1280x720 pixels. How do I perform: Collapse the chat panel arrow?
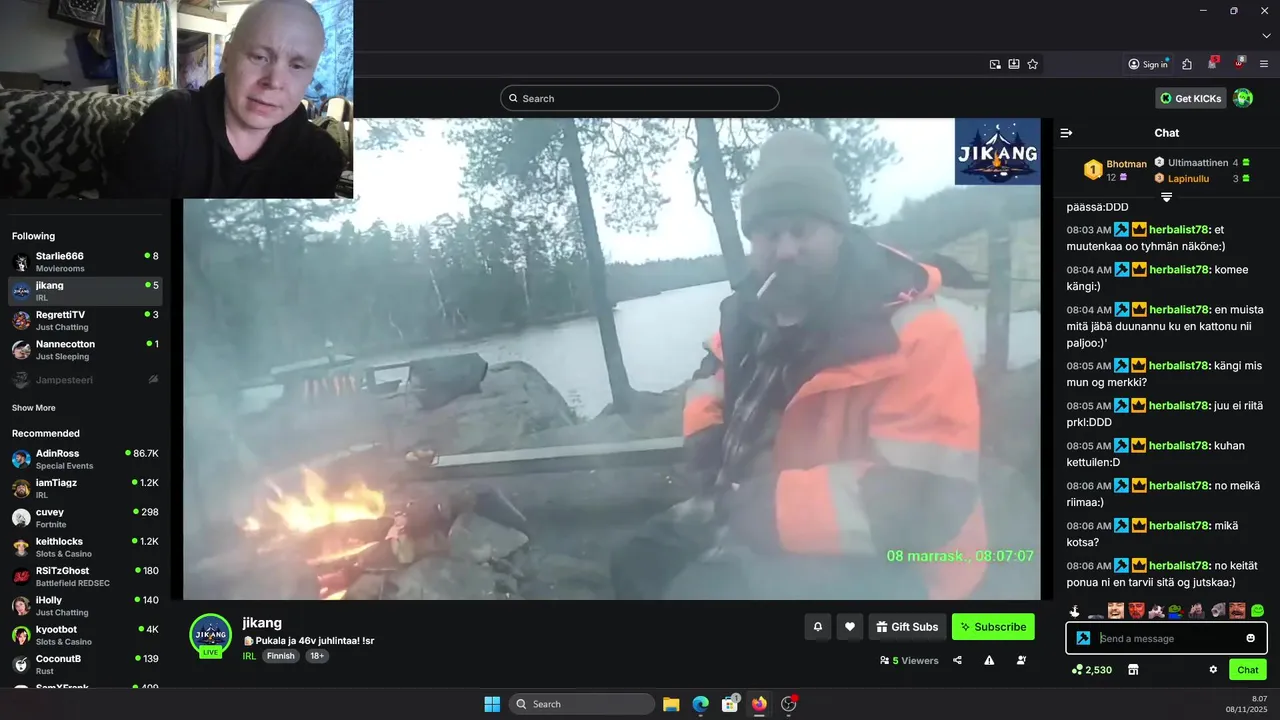pos(1066,133)
